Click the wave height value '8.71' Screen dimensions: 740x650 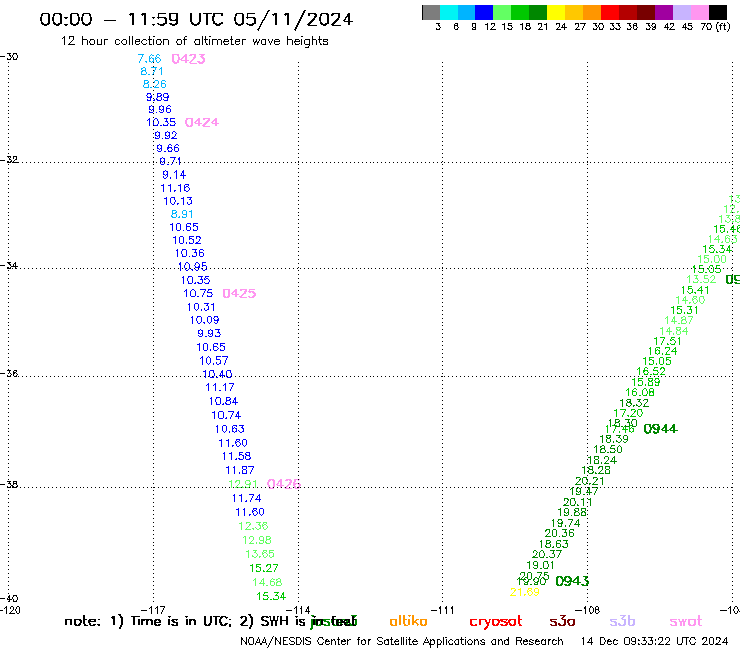(x=152, y=72)
